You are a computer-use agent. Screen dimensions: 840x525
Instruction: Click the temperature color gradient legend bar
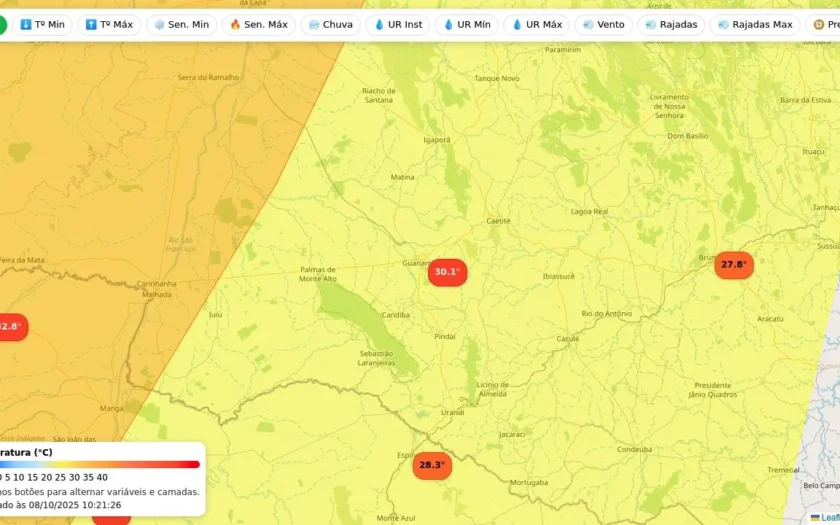click(x=100, y=464)
